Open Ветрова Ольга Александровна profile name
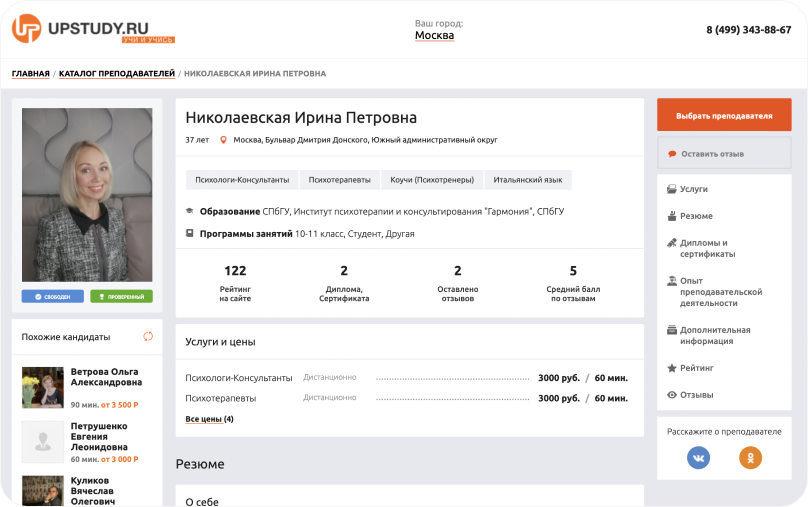This screenshot has height=507, width=808. [106, 377]
